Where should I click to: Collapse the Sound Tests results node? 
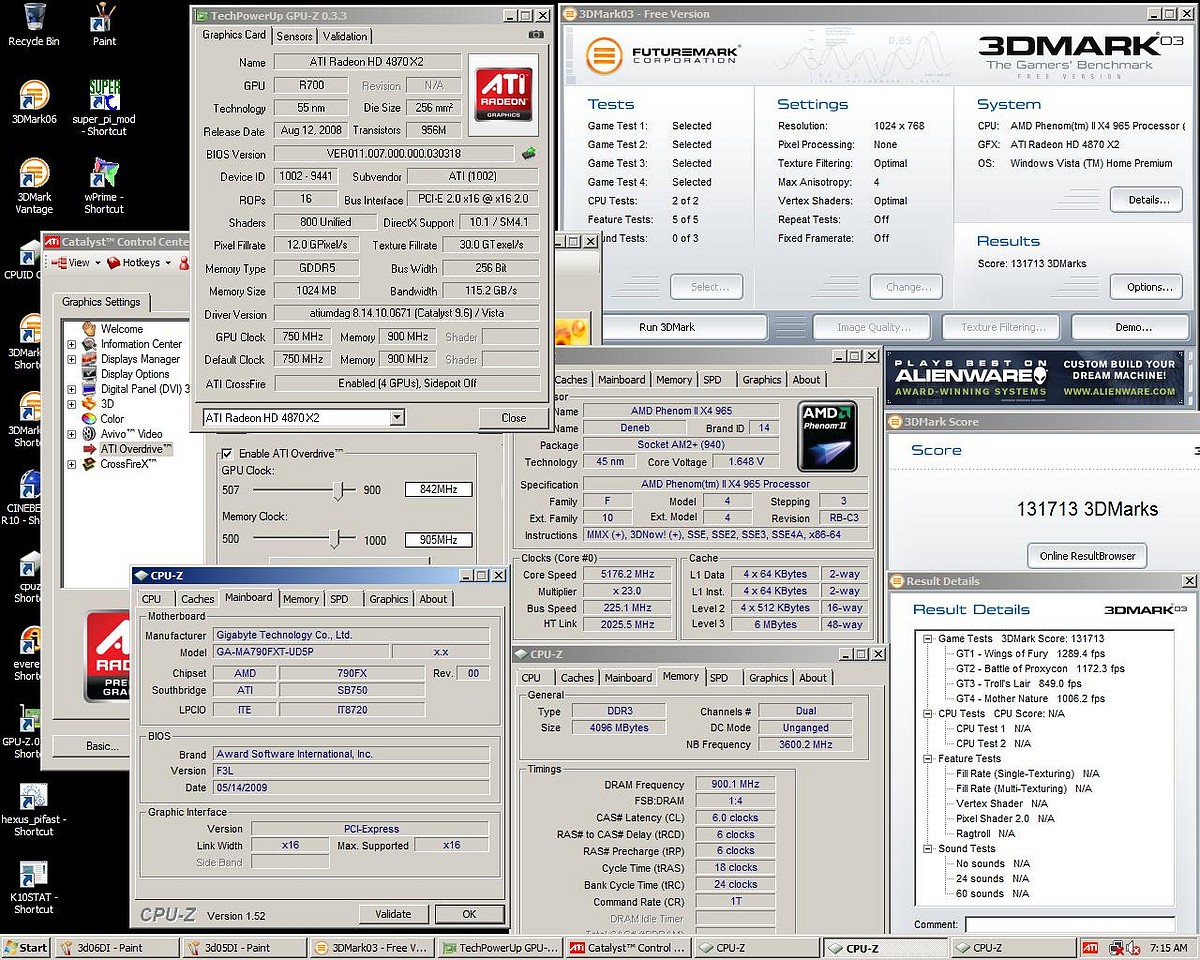(928, 848)
